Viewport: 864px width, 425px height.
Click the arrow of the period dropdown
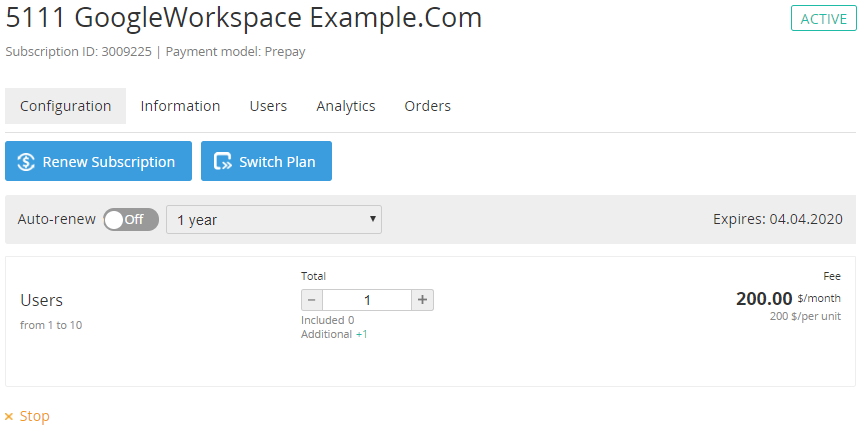[x=372, y=219]
